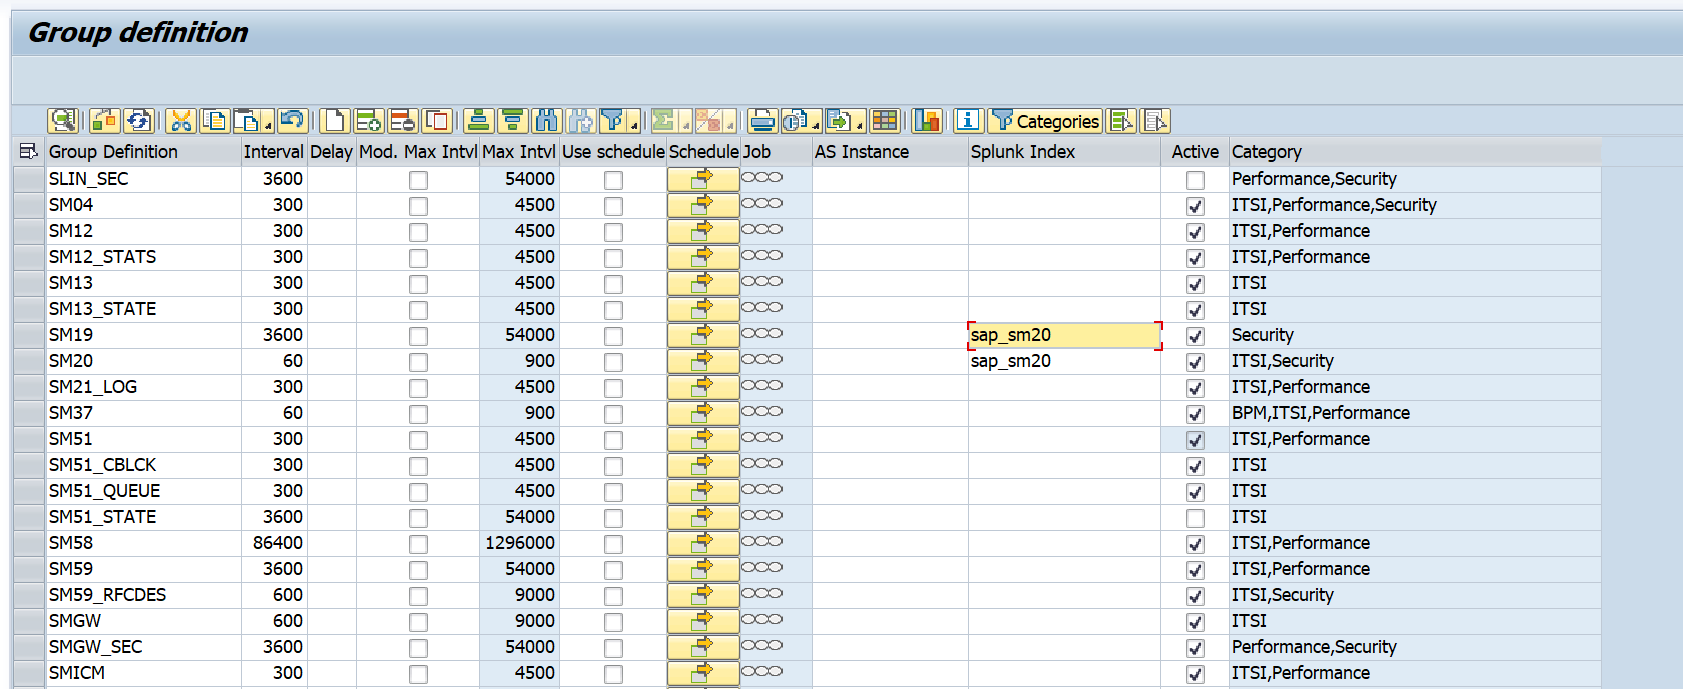Click the Insert Row icon
Viewport: 1683px width, 689px height.
coord(368,121)
